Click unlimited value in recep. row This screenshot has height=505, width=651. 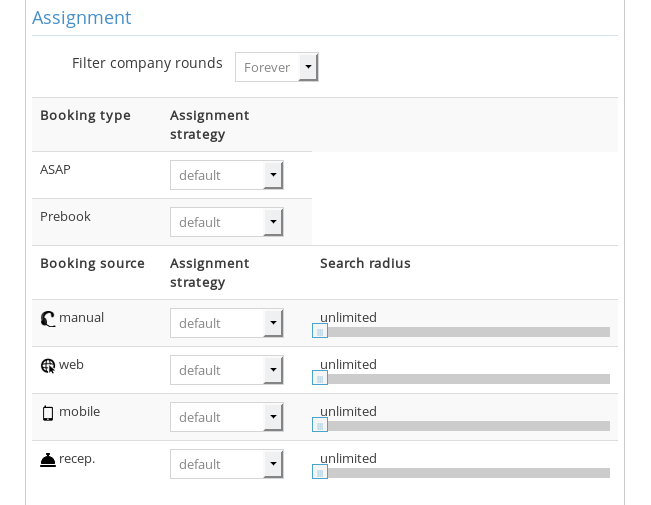[x=348, y=458]
